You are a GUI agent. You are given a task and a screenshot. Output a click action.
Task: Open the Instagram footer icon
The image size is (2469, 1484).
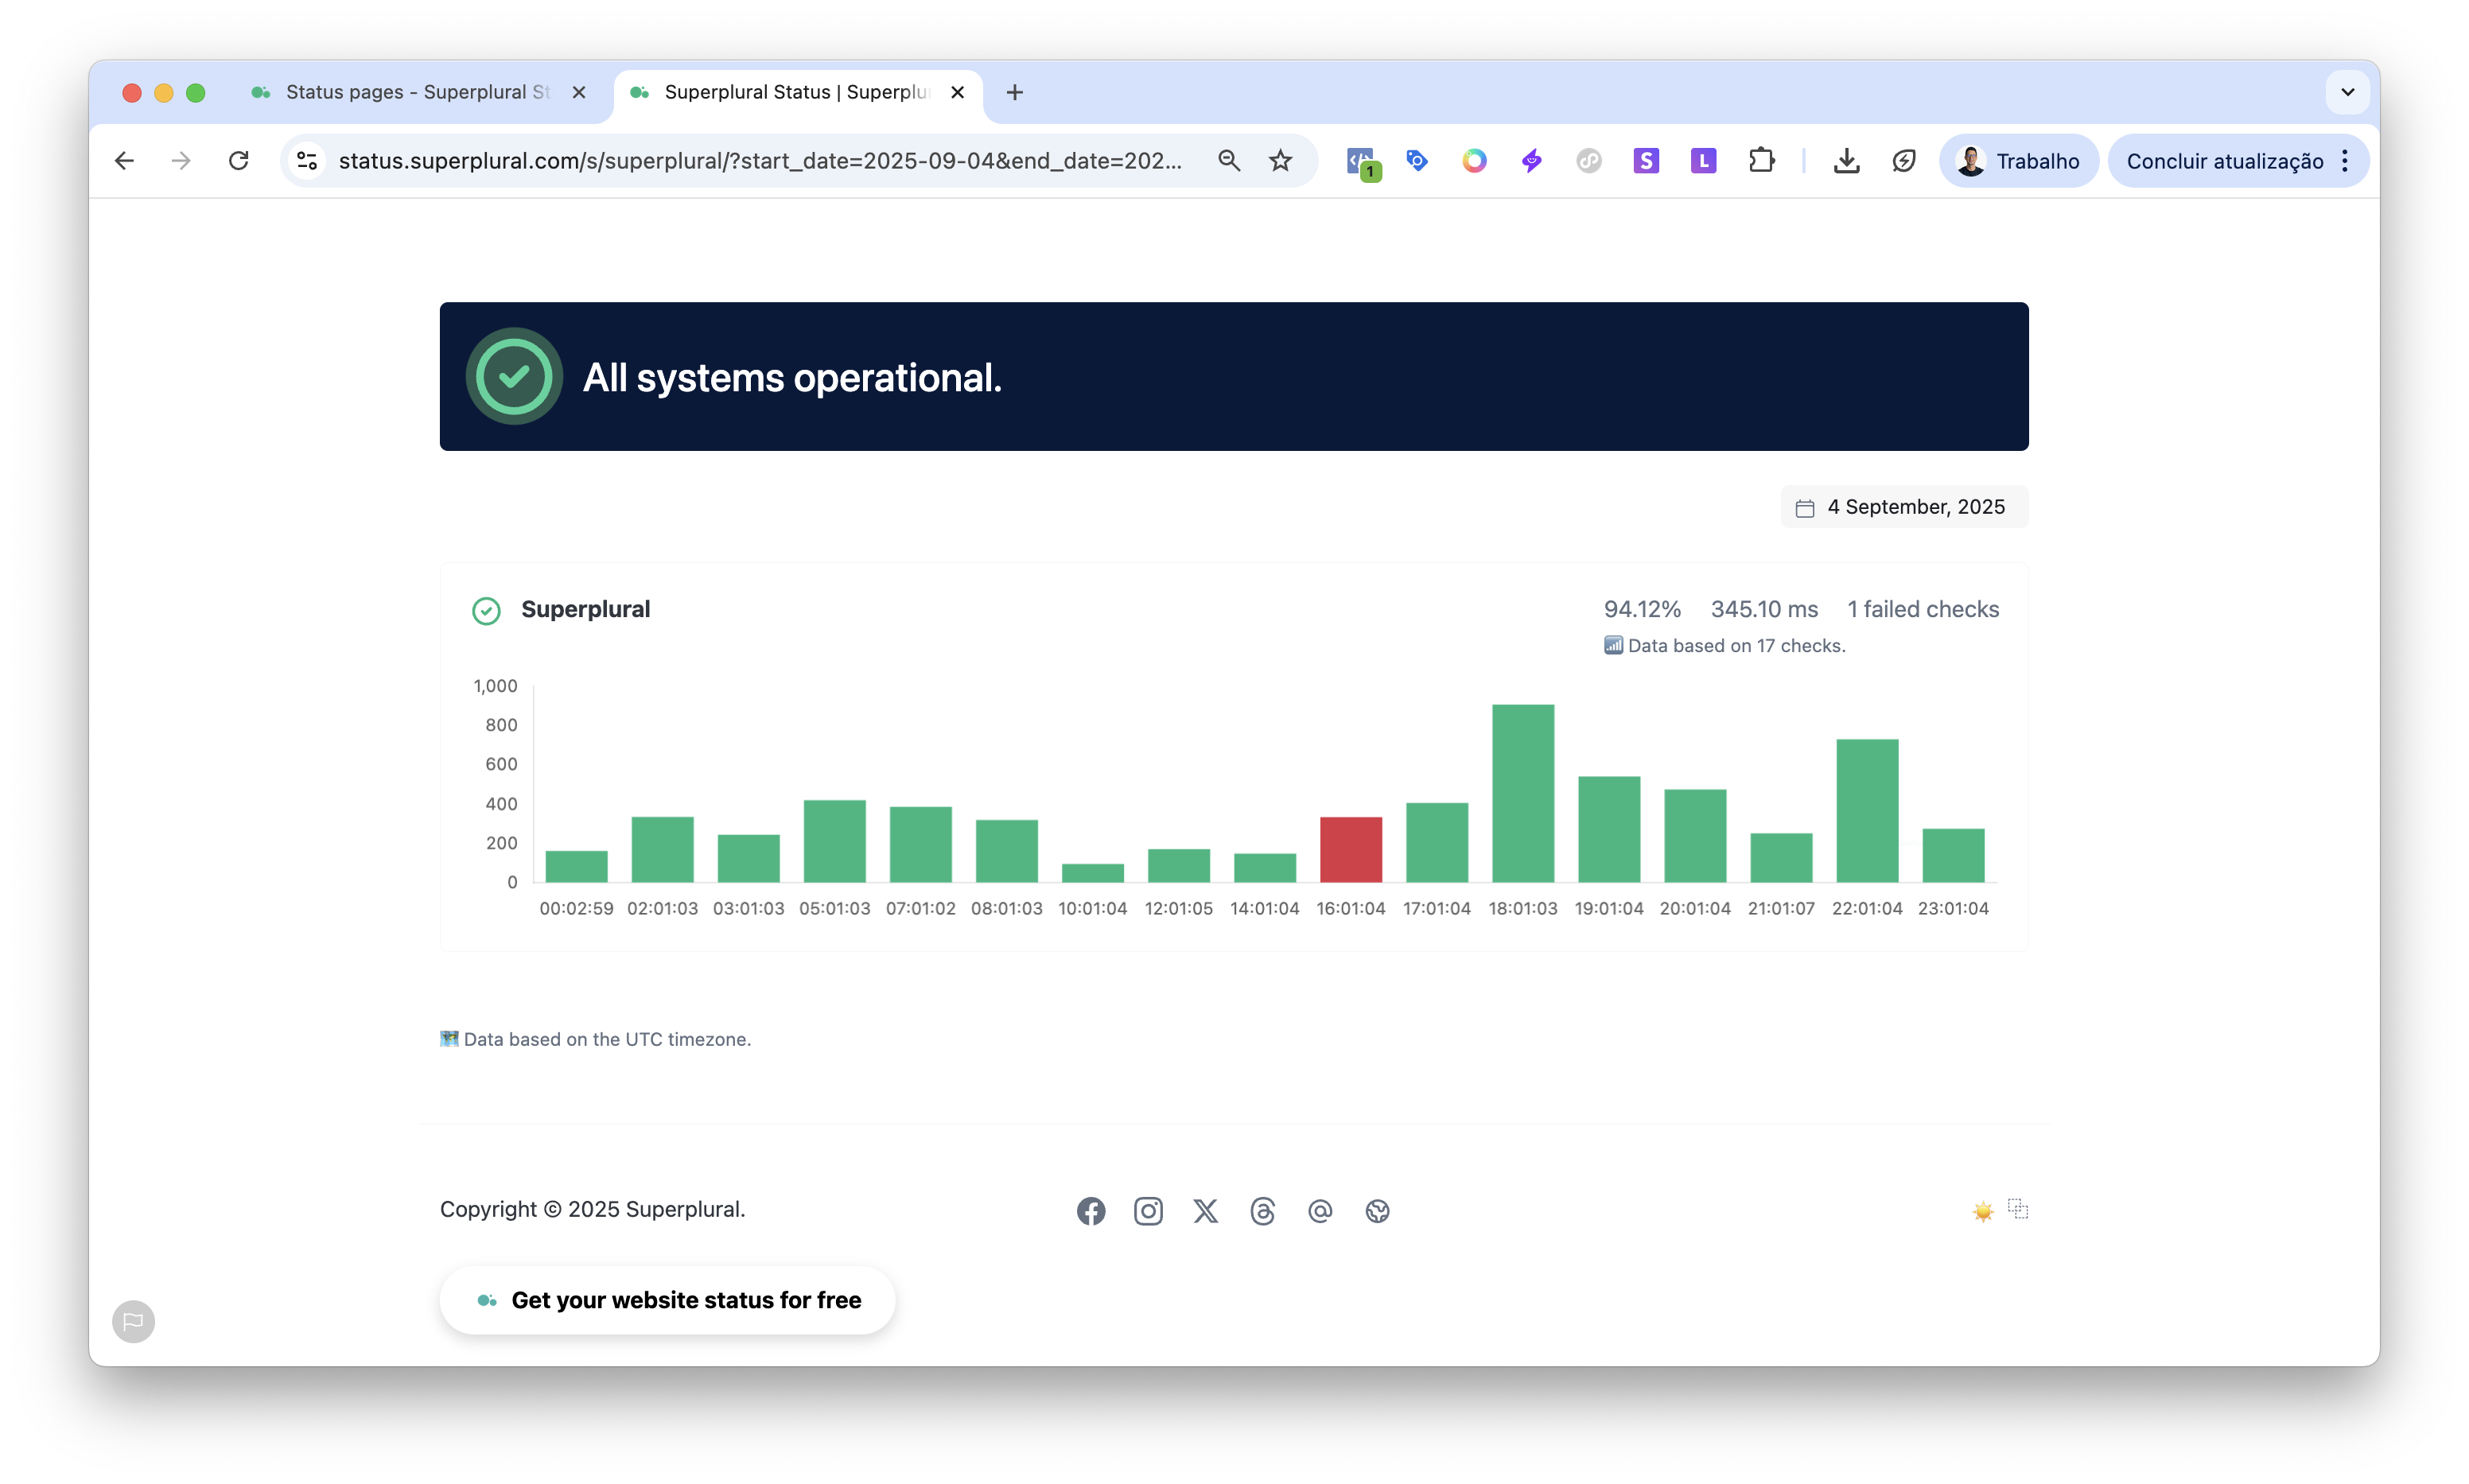tap(1148, 1211)
